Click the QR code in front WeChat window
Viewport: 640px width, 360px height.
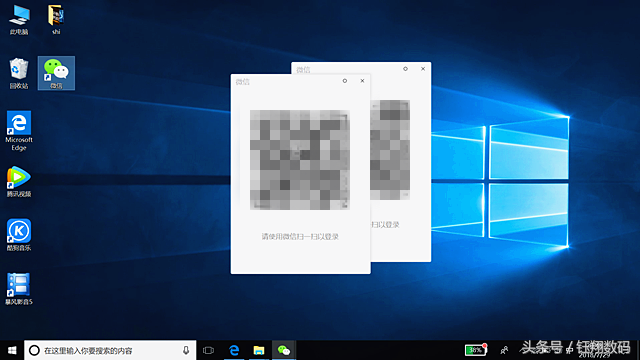[x=300, y=160]
